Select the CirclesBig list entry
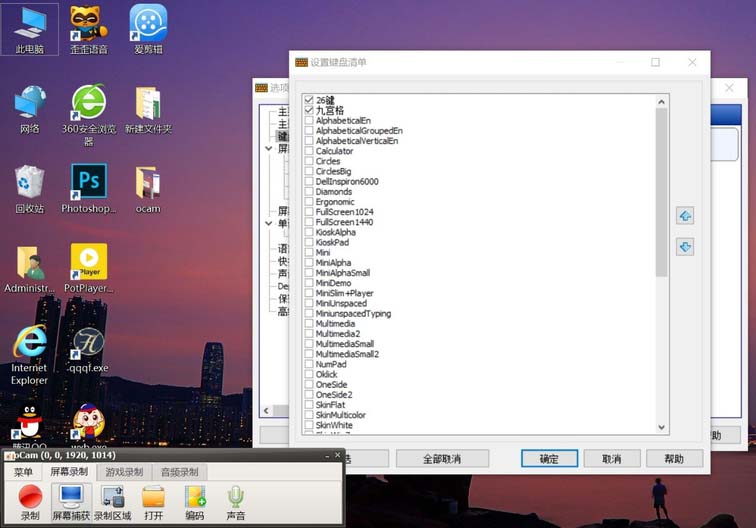756x528 pixels. point(333,171)
